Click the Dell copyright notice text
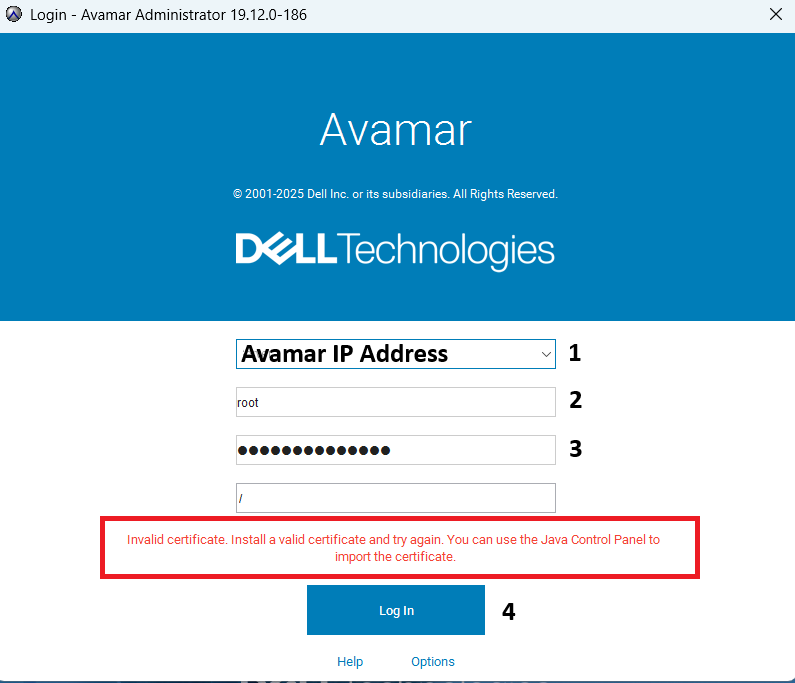 (x=395, y=194)
